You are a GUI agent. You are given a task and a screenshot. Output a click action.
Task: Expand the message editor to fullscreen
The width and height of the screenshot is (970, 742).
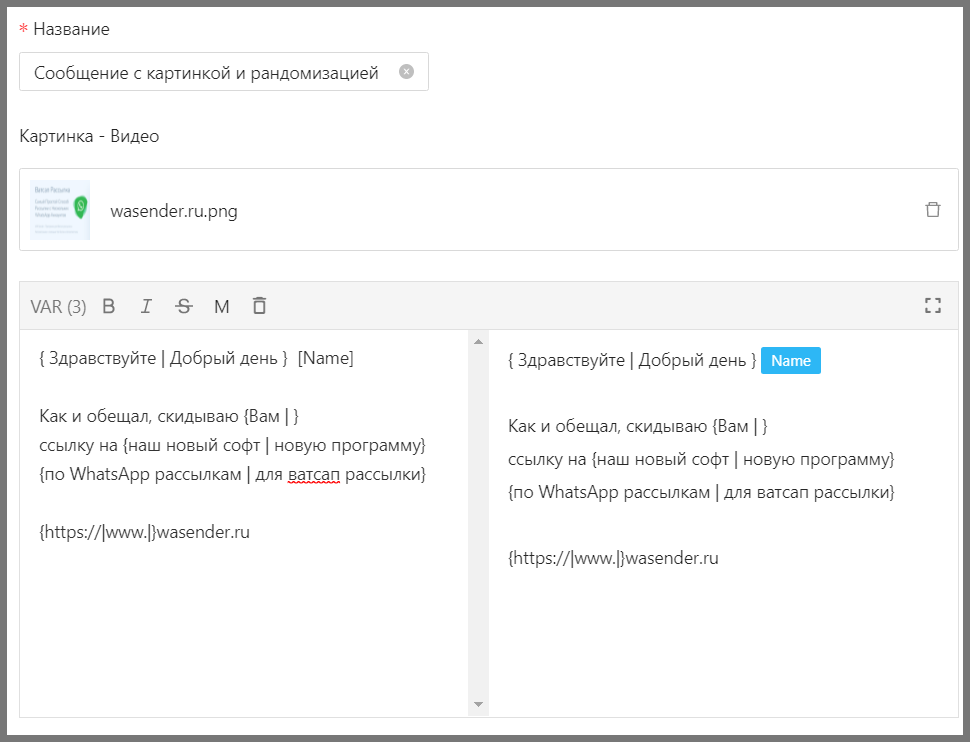coord(932,306)
